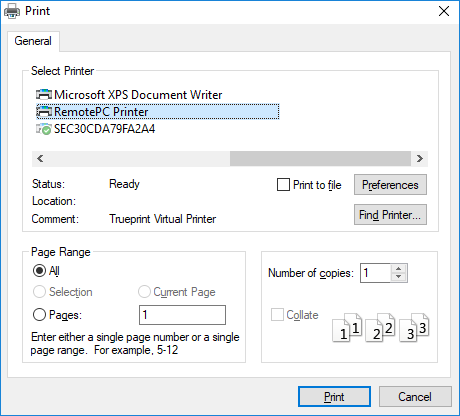The height and width of the screenshot is (416, 460).
Task: Click the Find Printer... button
Action: coord(390,215)
